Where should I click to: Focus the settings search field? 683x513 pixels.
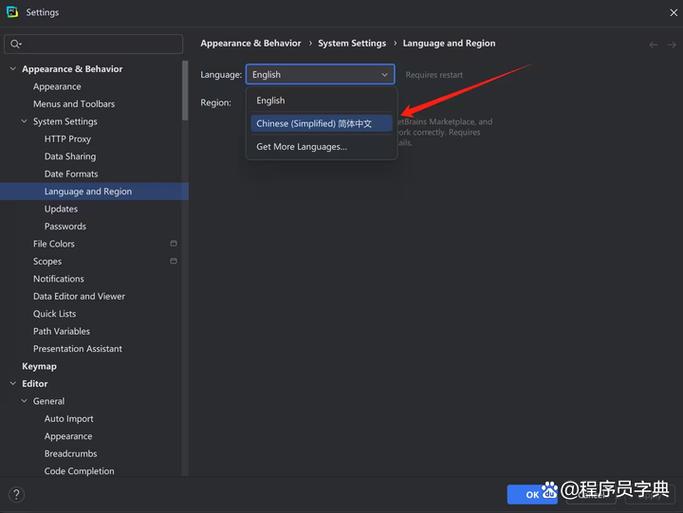coord(94,44)
